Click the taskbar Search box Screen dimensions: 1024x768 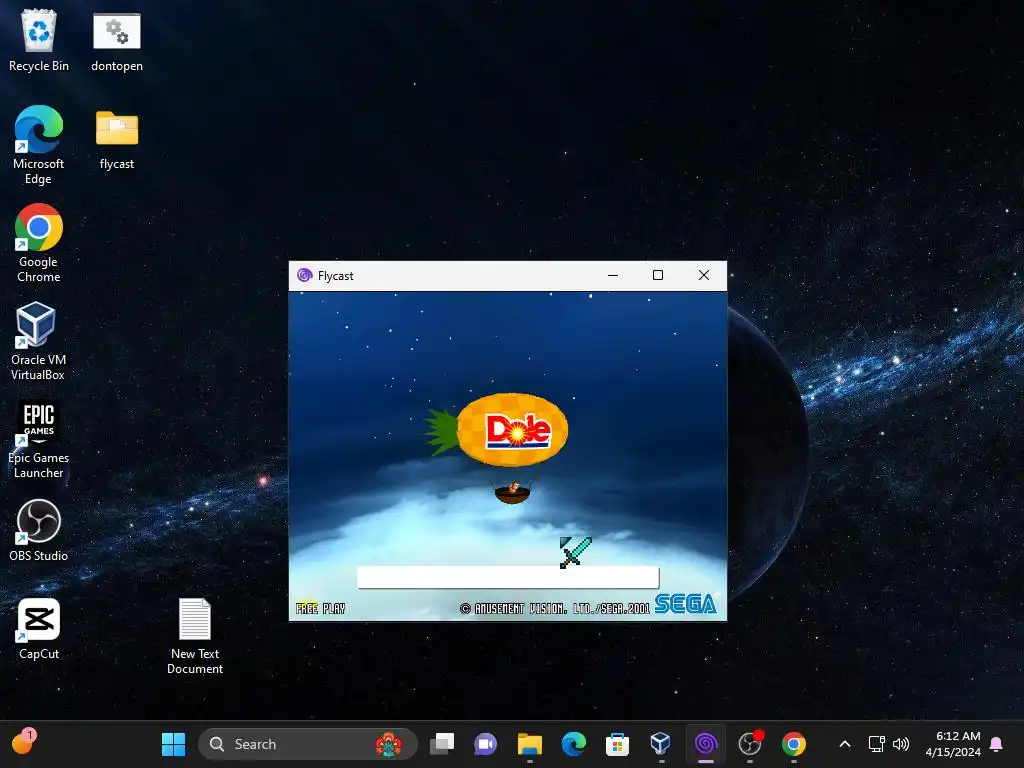(x=308, y=744)
